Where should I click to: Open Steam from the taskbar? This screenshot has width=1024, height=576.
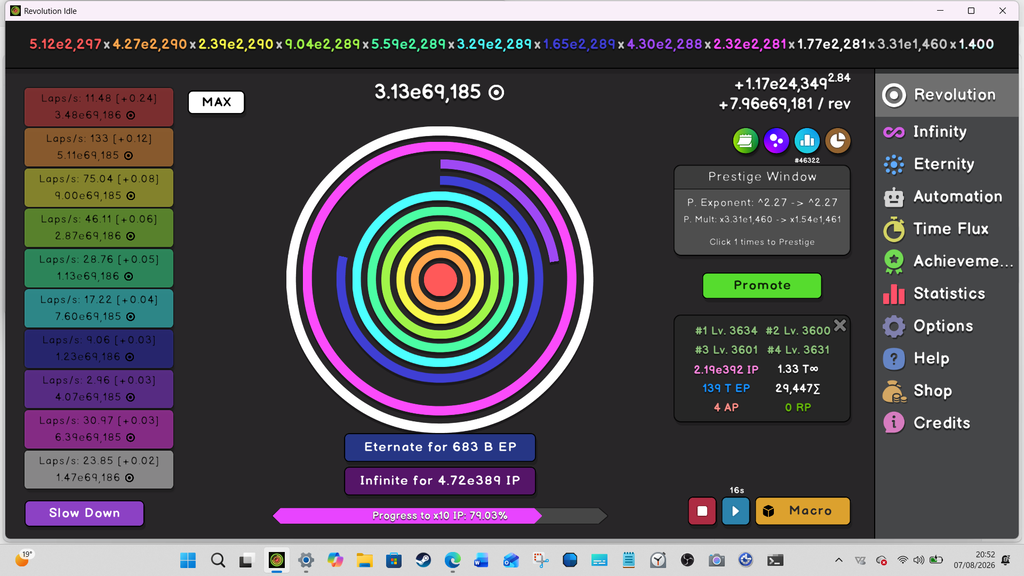(x=423, y=560)
